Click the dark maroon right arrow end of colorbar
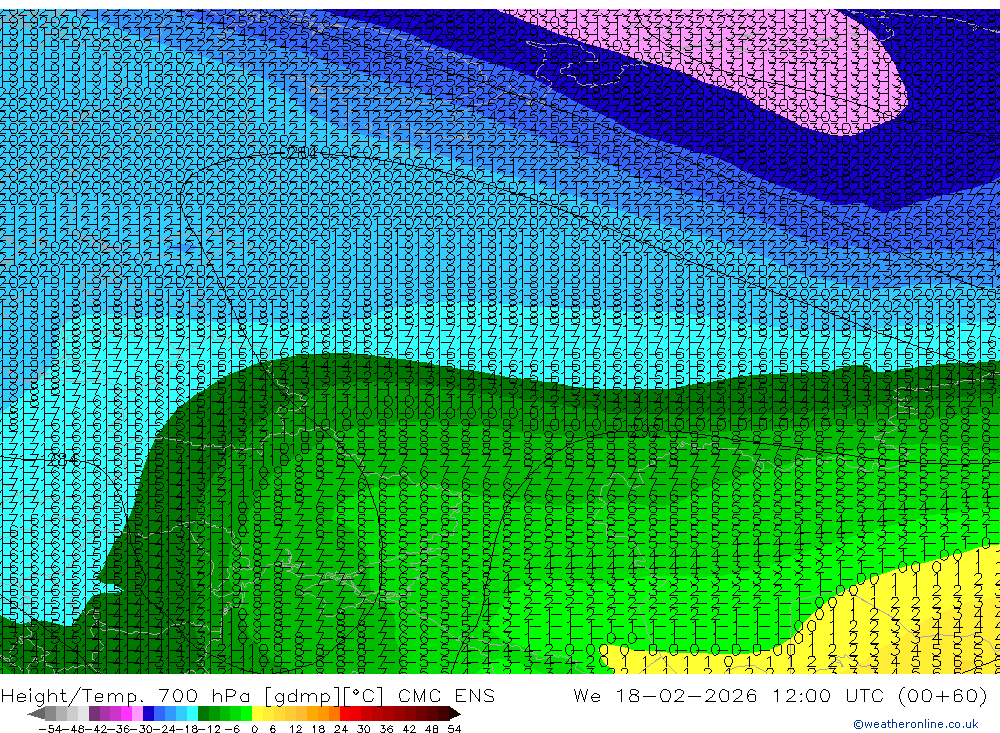This screenshot has width=1000, height=733. [454, 714]
